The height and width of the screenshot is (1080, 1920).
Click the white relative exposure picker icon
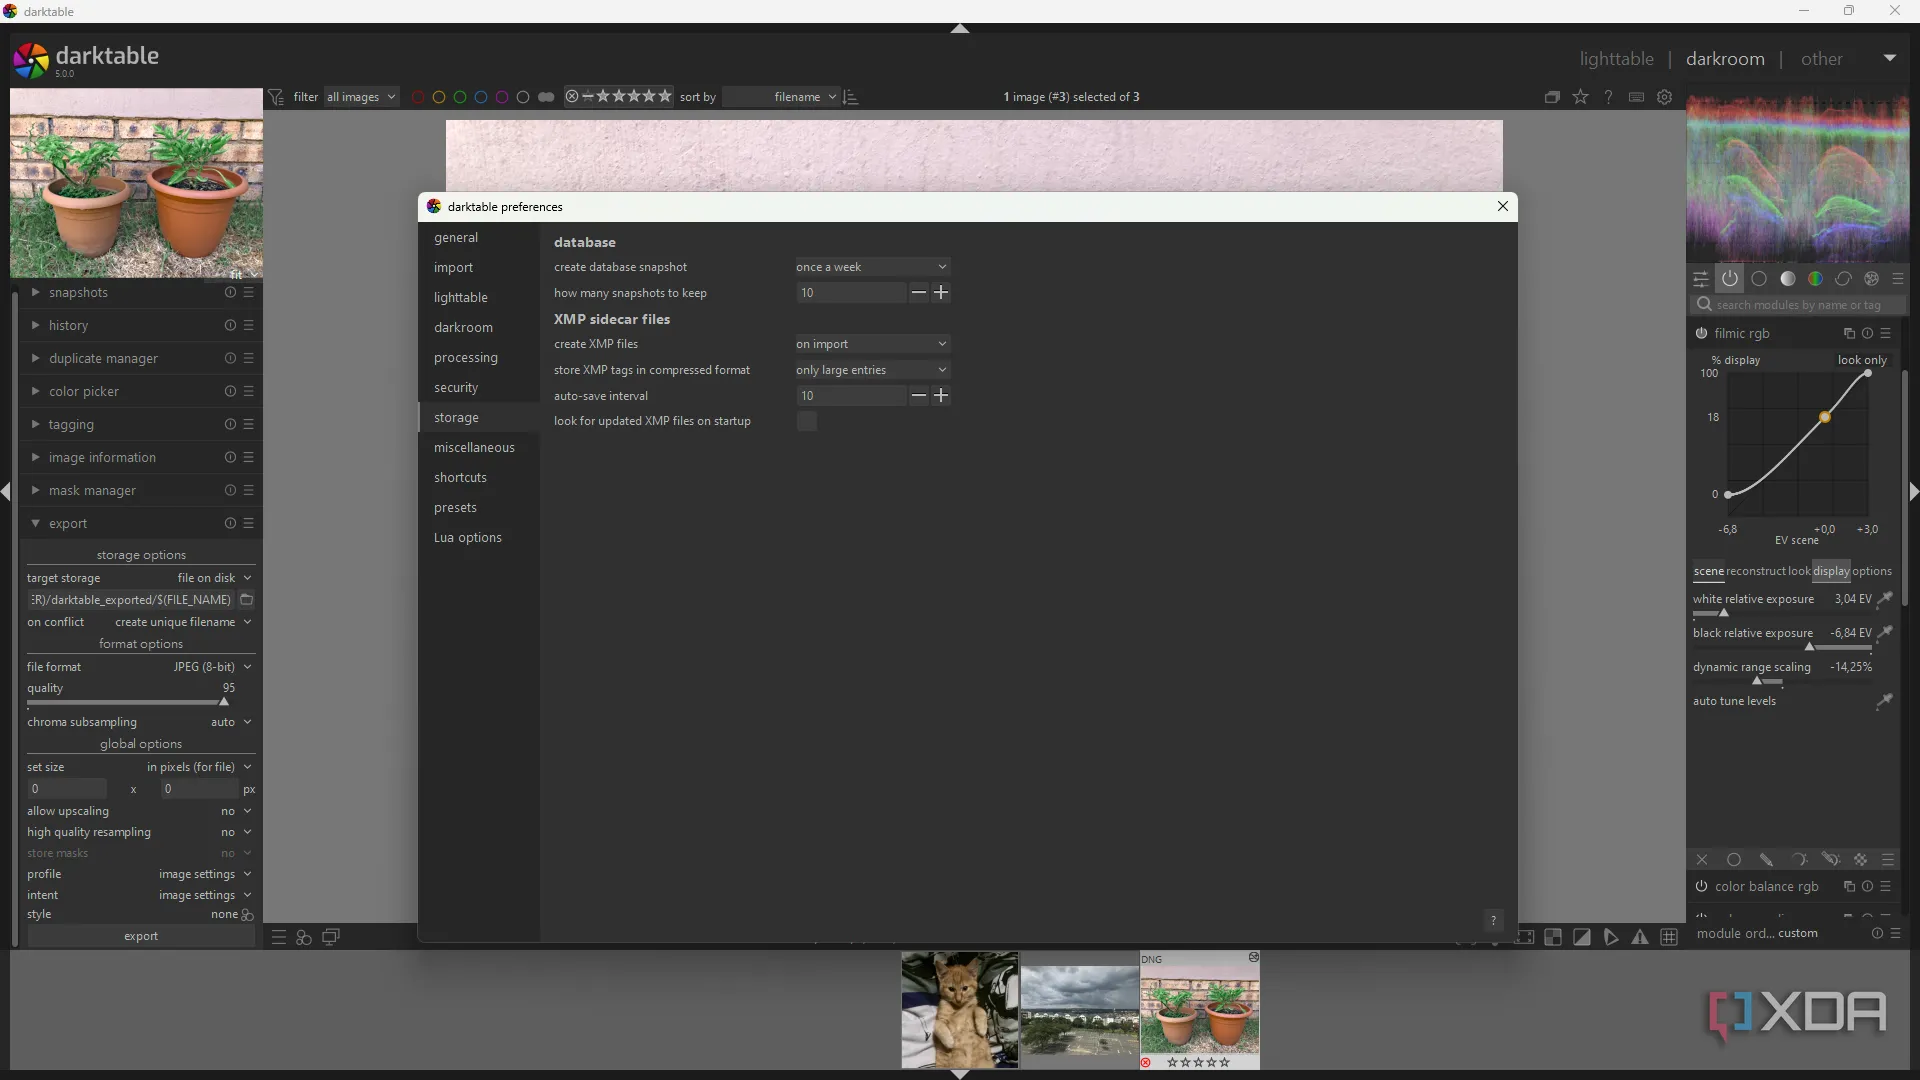1884,599
